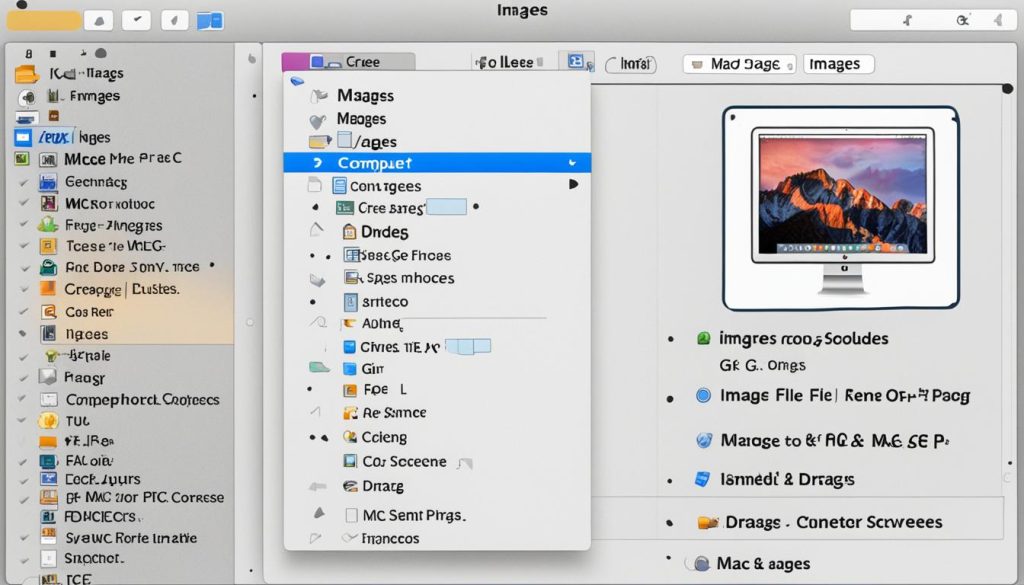Viewport: 1024px width, 585px height.
Task: Toggle the checkmark beside Fiaogr
Action: (24, 378)
